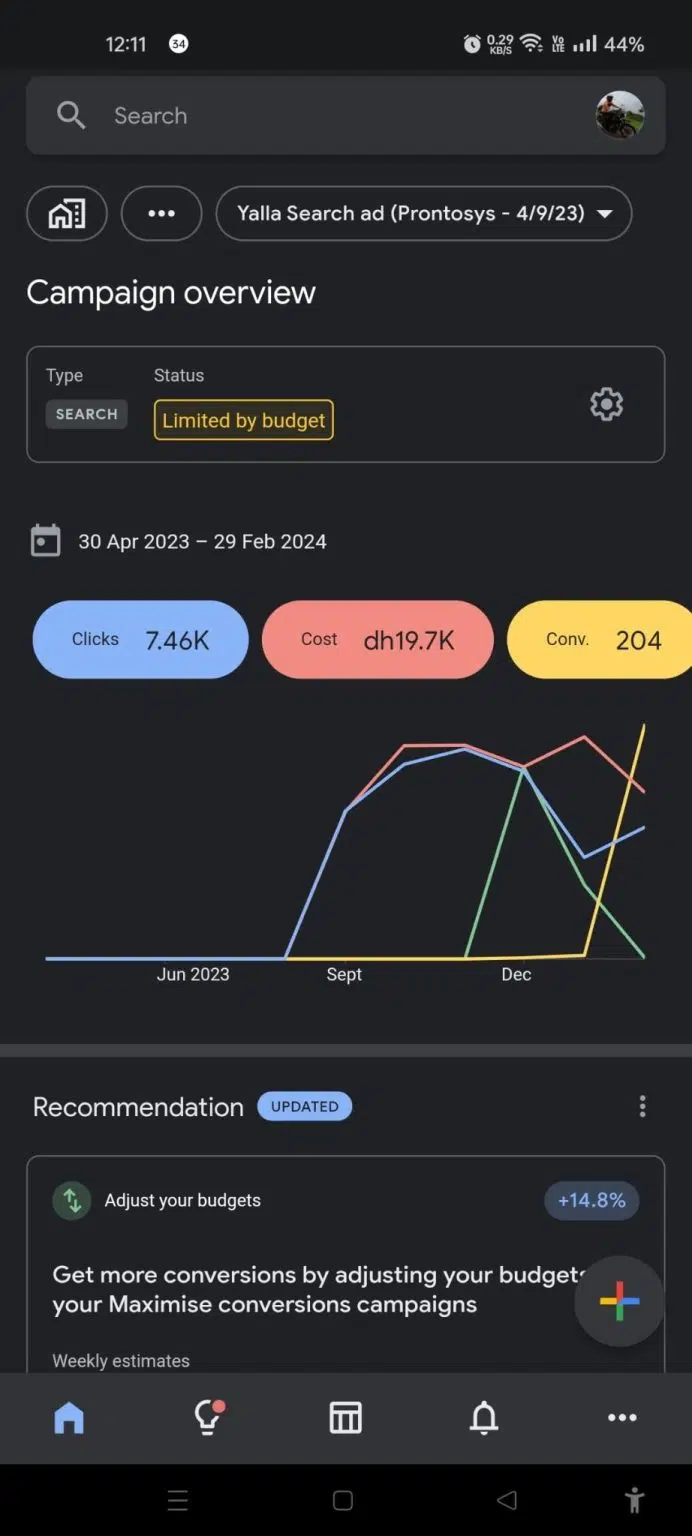The image size is (692, 1536).
Task: Open the calendar date range picker
Action: (x=46, y=541)
